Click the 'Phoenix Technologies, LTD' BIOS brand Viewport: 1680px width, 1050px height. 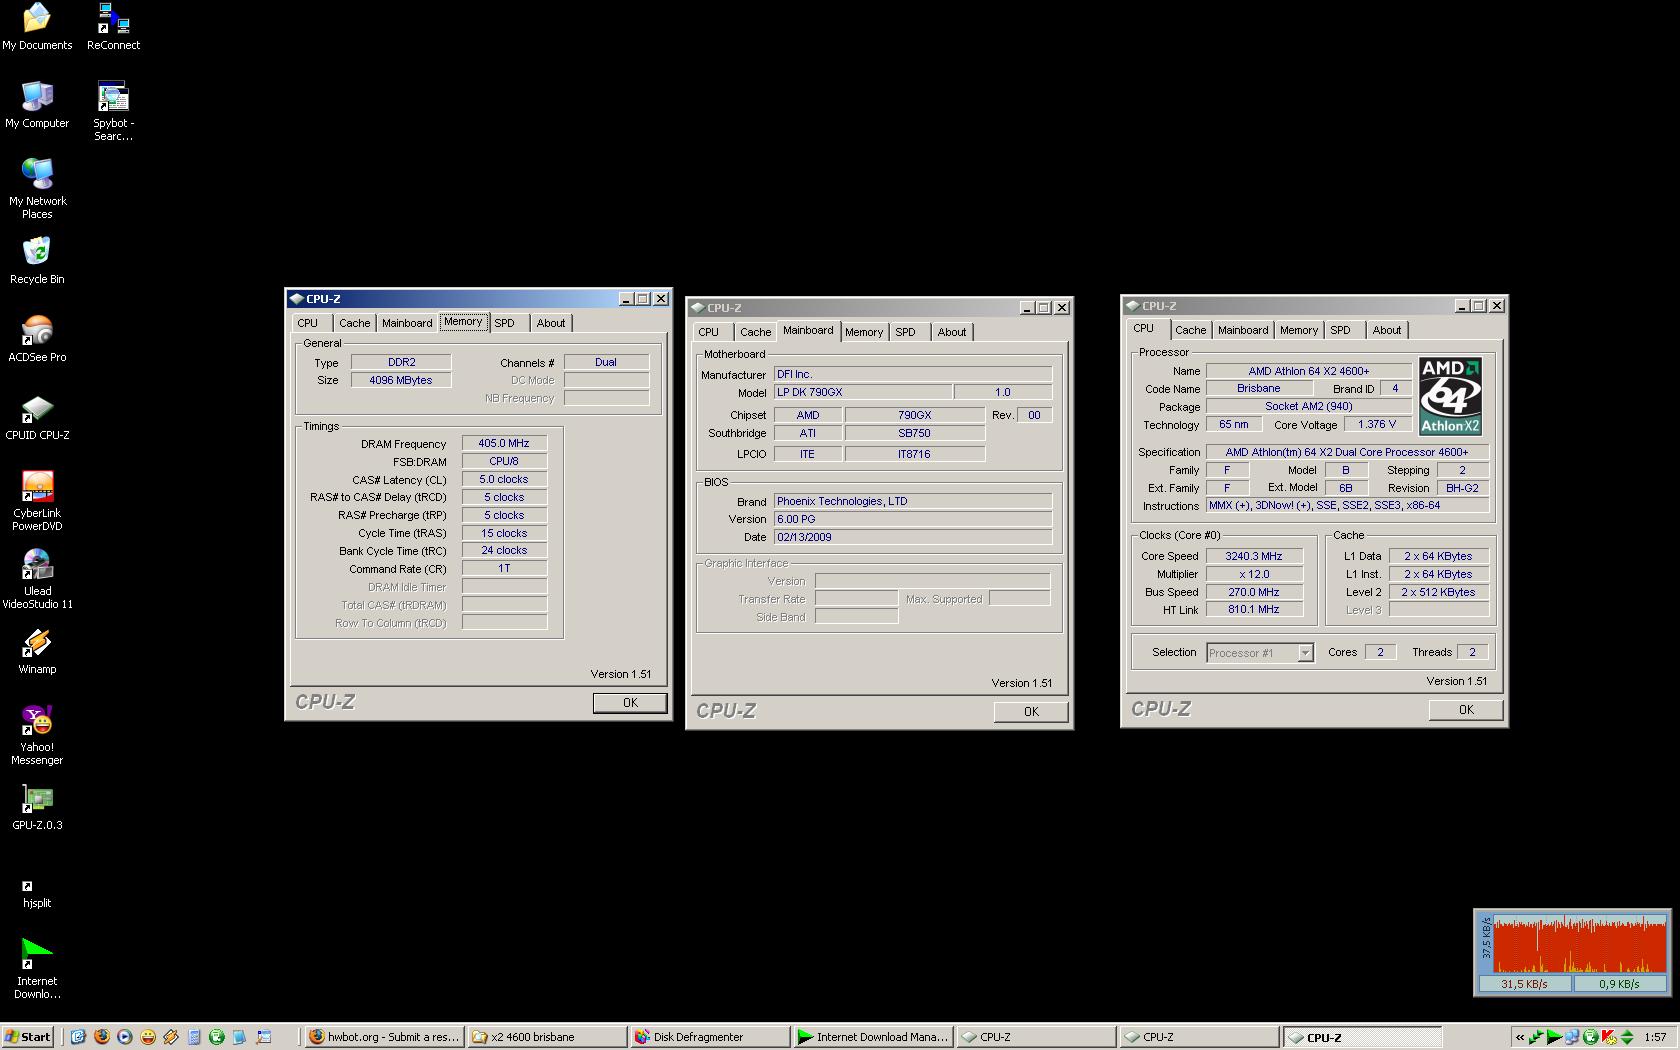913,502
